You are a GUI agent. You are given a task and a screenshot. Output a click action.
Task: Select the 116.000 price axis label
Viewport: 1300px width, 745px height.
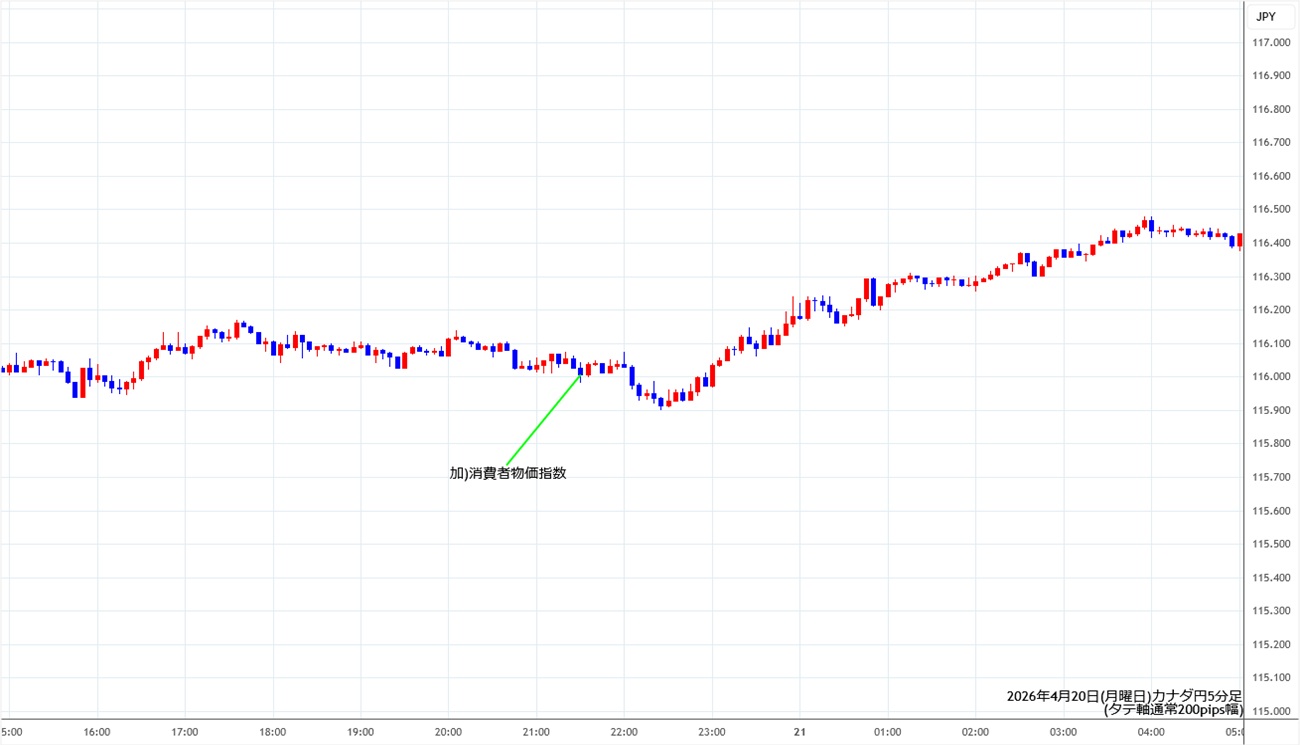1270,377
